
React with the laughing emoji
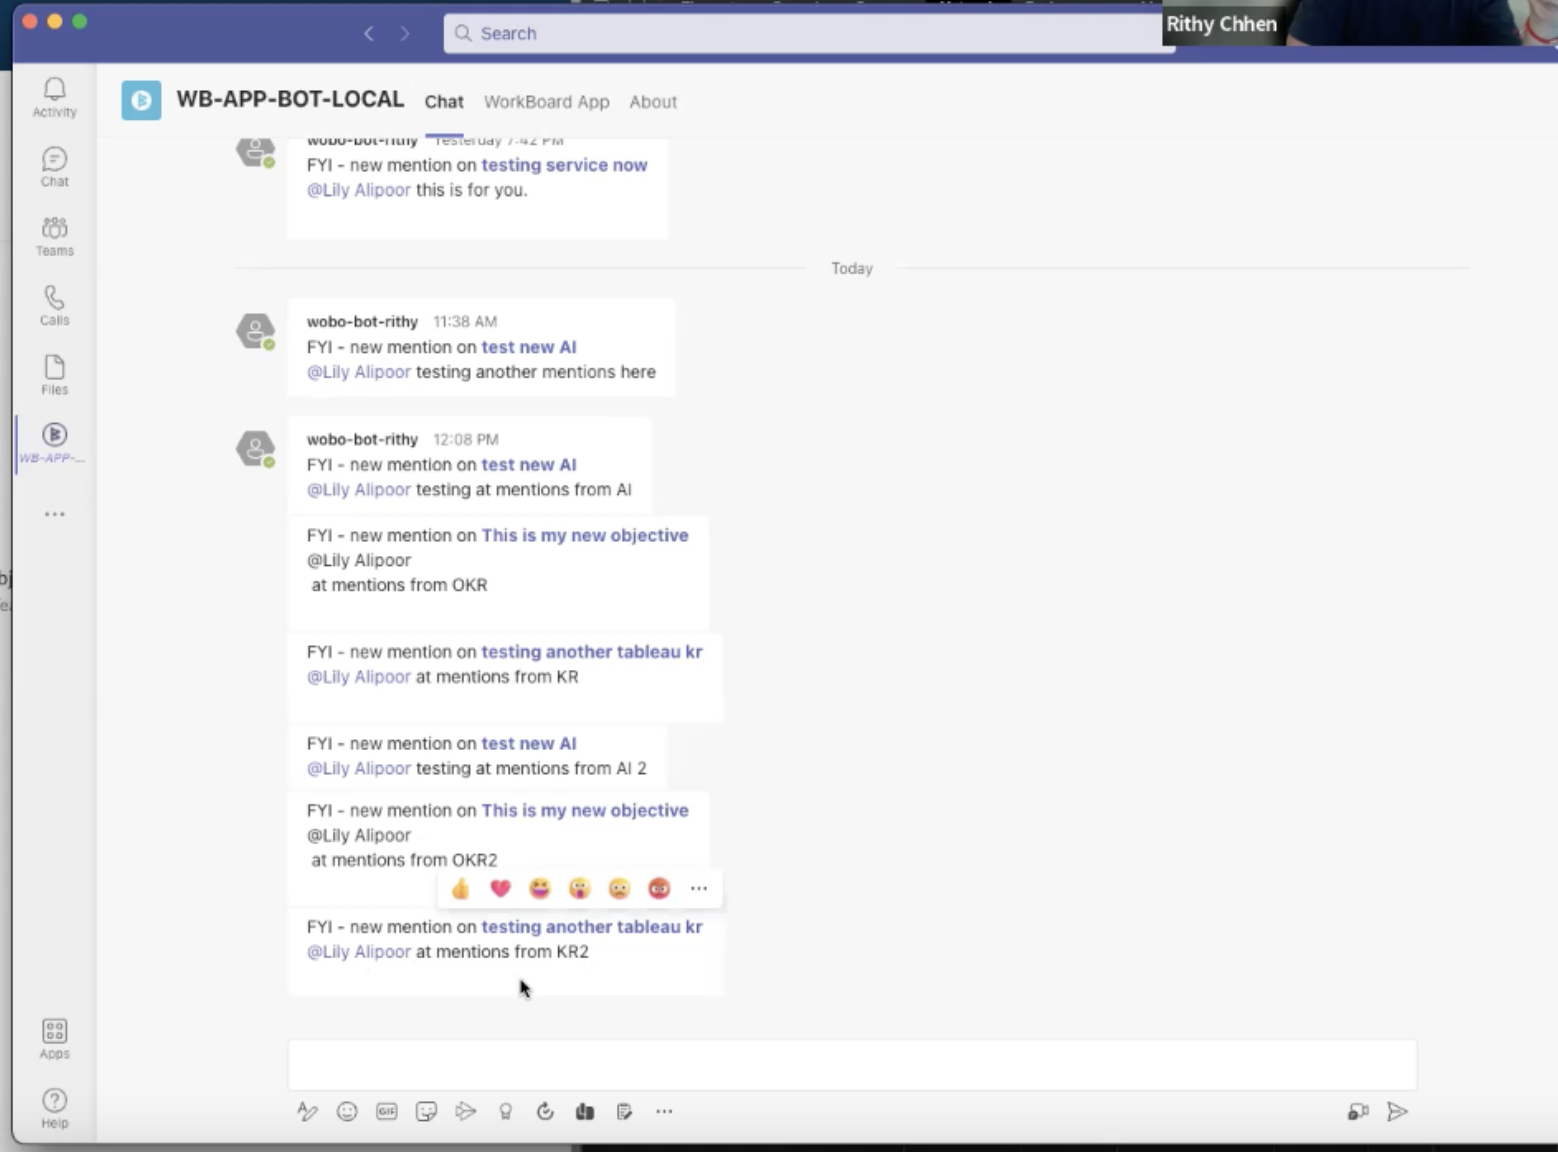point(540,888)
